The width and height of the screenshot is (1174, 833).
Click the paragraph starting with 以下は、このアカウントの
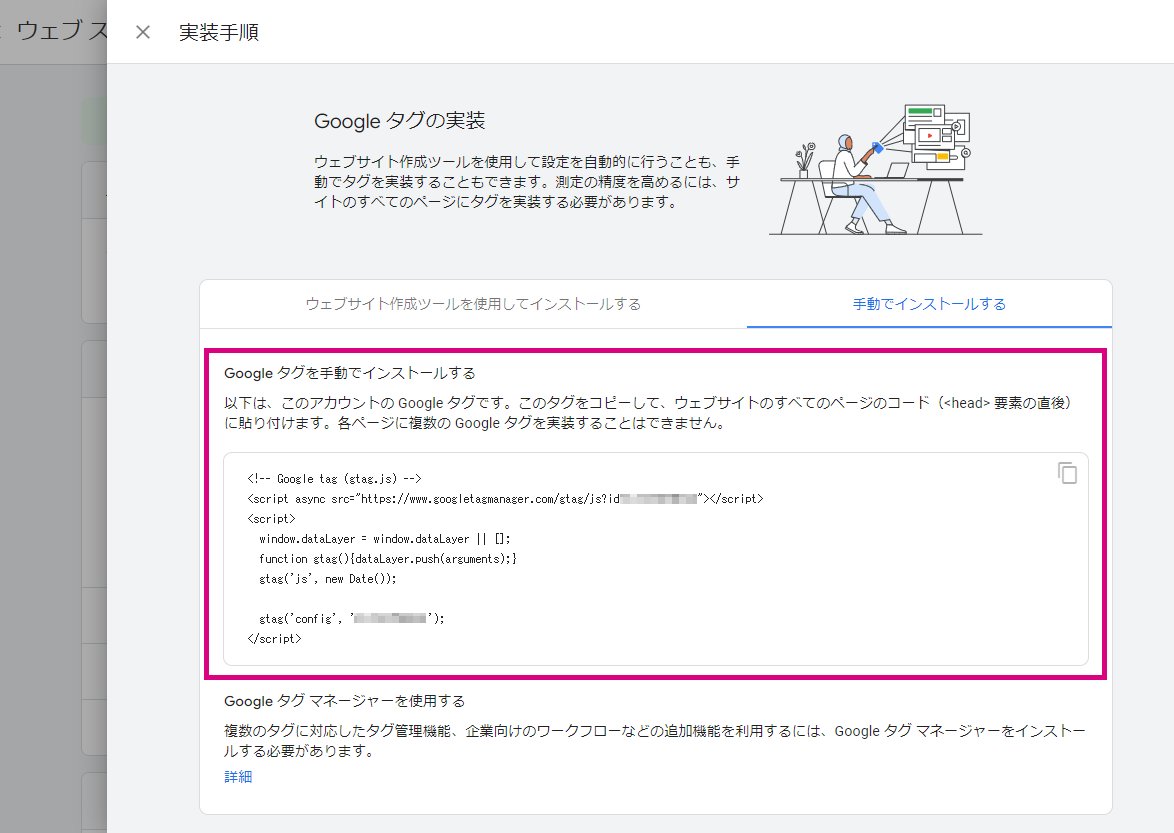tap(648, 412)
